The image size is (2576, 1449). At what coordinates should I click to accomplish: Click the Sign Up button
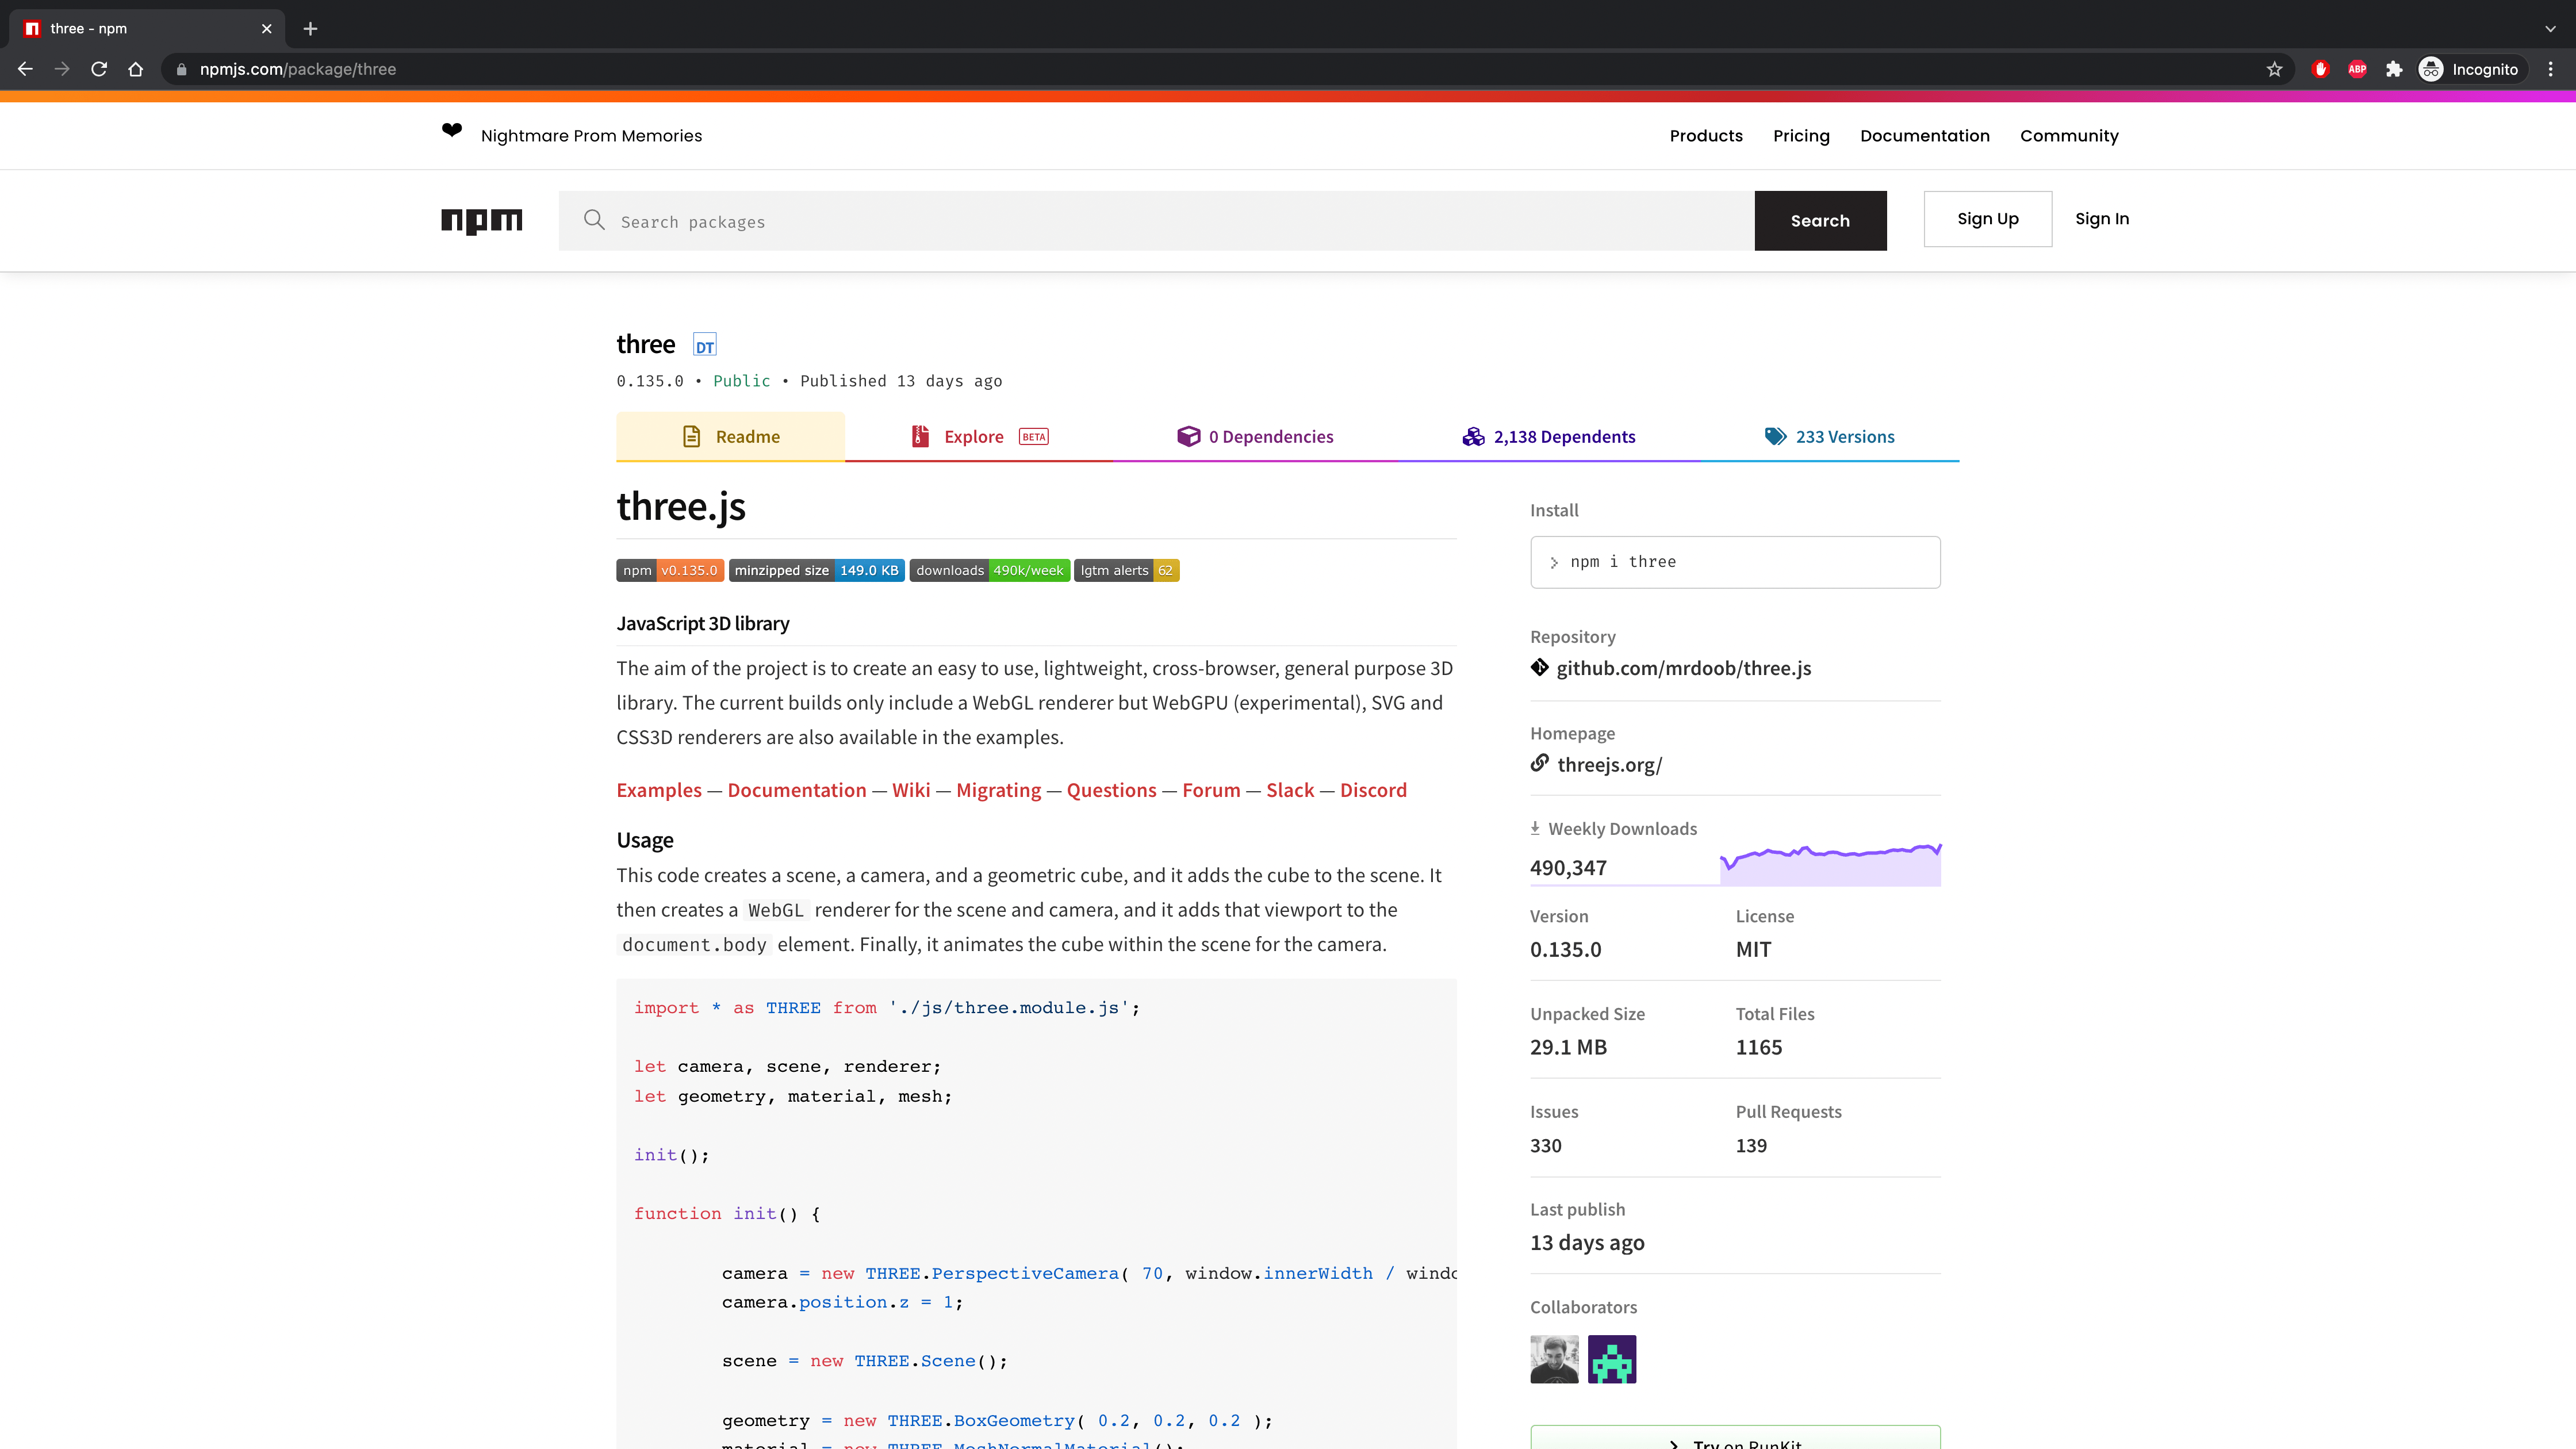click(1987, 219)
